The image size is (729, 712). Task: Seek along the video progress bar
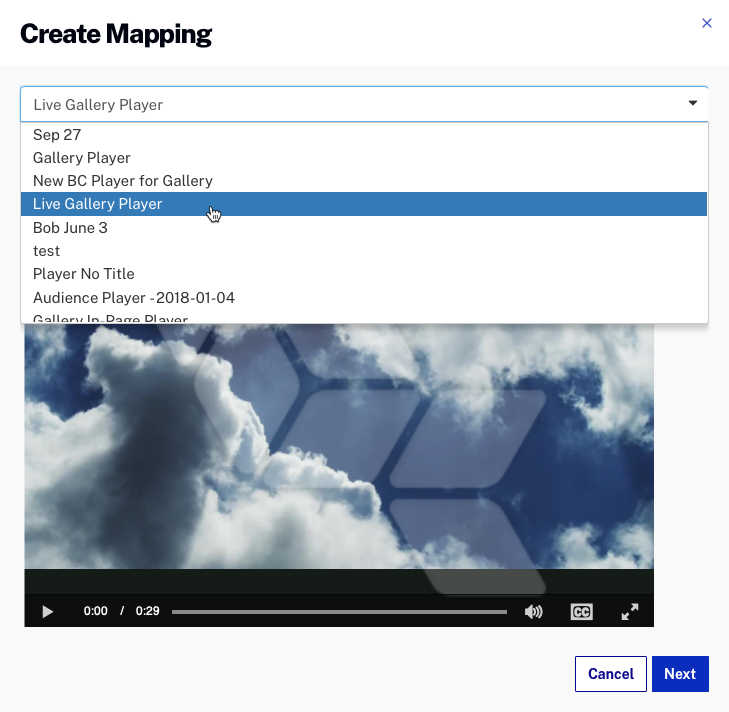(340, 612)
